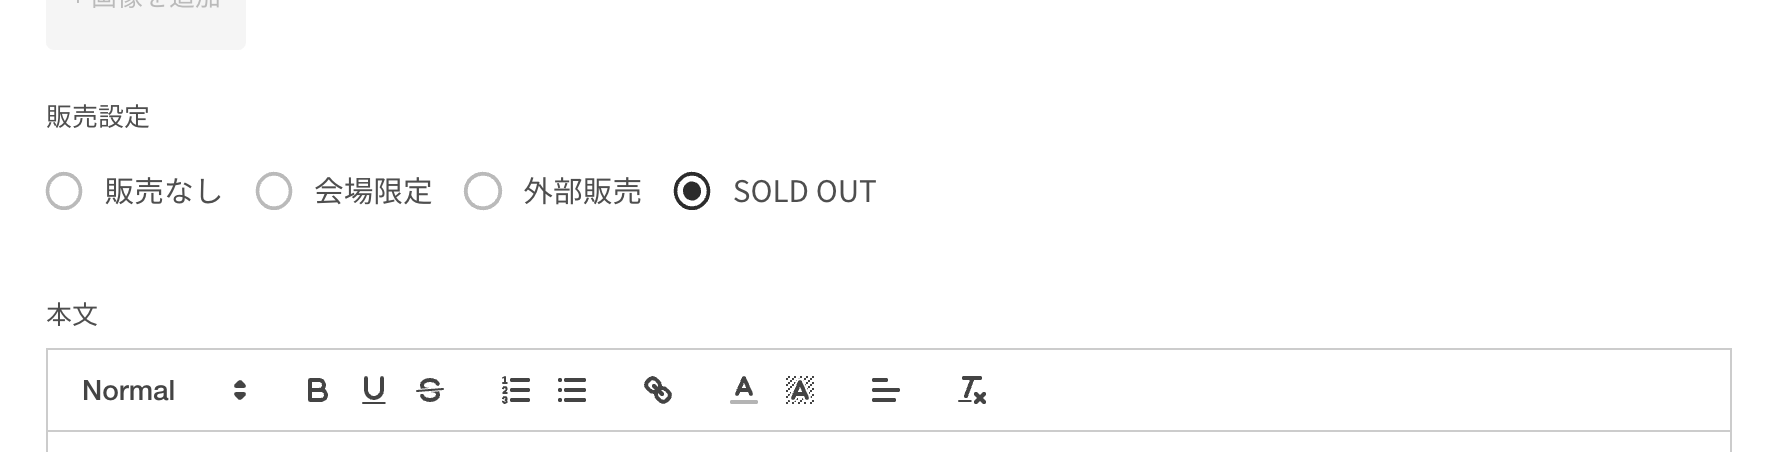Insert a hyperlink with link icon
This screenshot has width=1780, height=452.
point(658,390)
